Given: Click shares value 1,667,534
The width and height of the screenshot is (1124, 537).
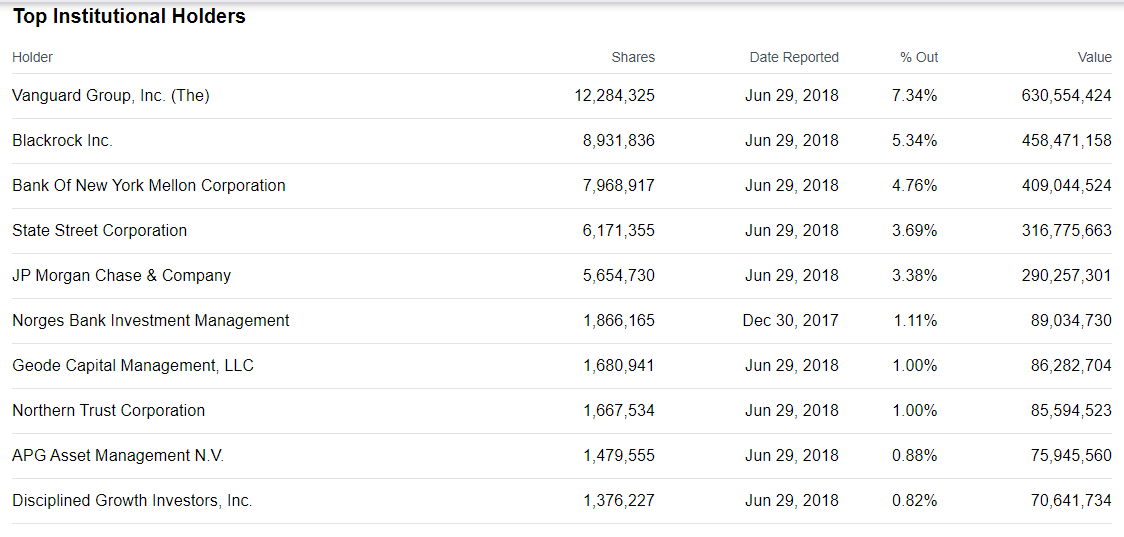Looking at the screenshot, I should (619, 411).
